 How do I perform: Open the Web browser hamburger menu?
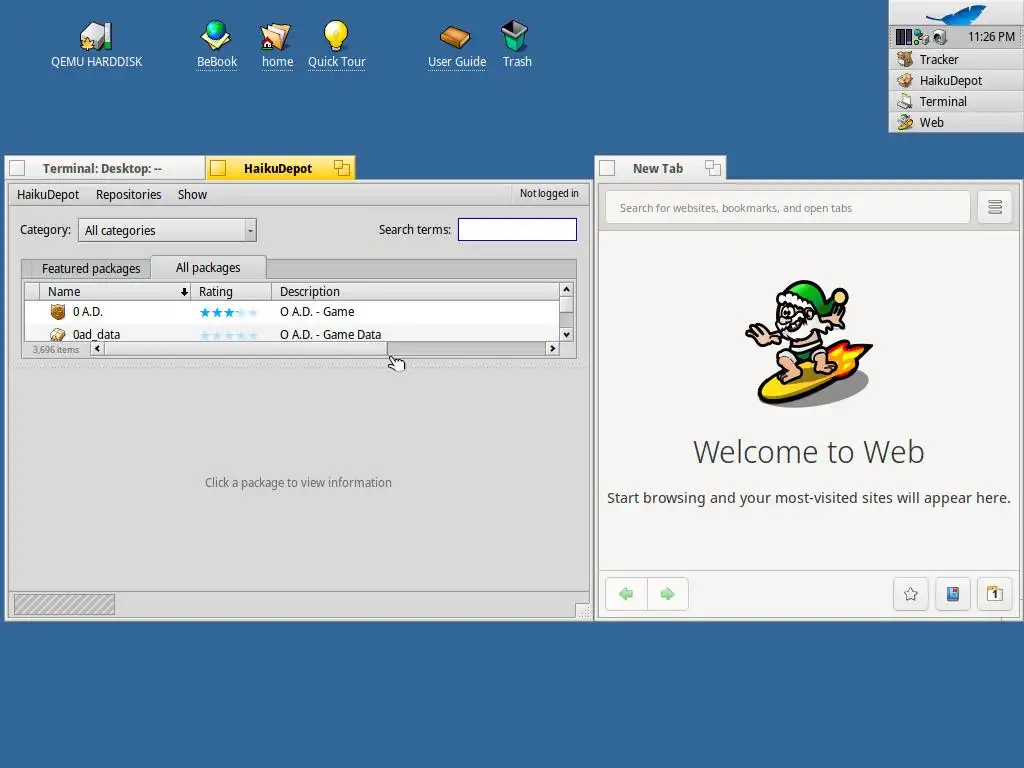995,208
